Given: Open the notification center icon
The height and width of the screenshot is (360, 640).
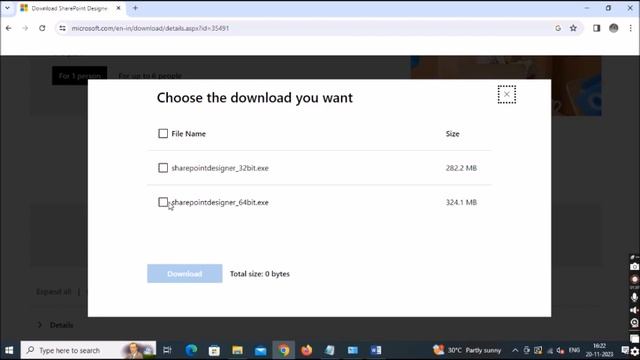Looking at the screenshot, I should 625,350.
